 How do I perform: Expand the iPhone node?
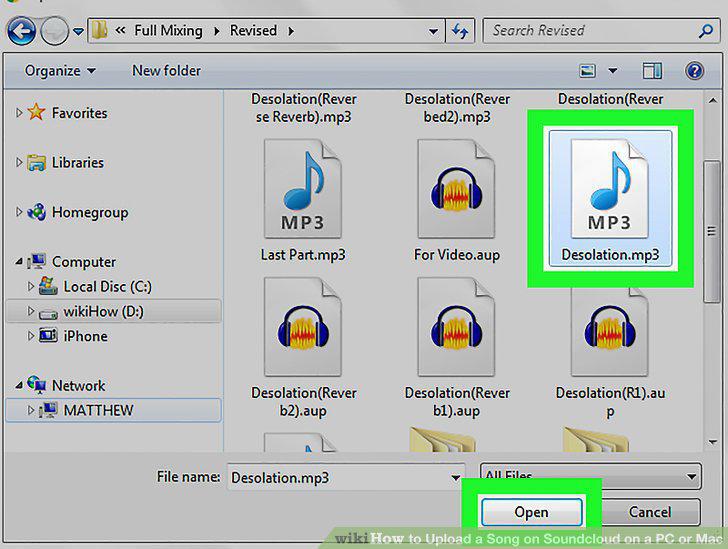point(31,335)
